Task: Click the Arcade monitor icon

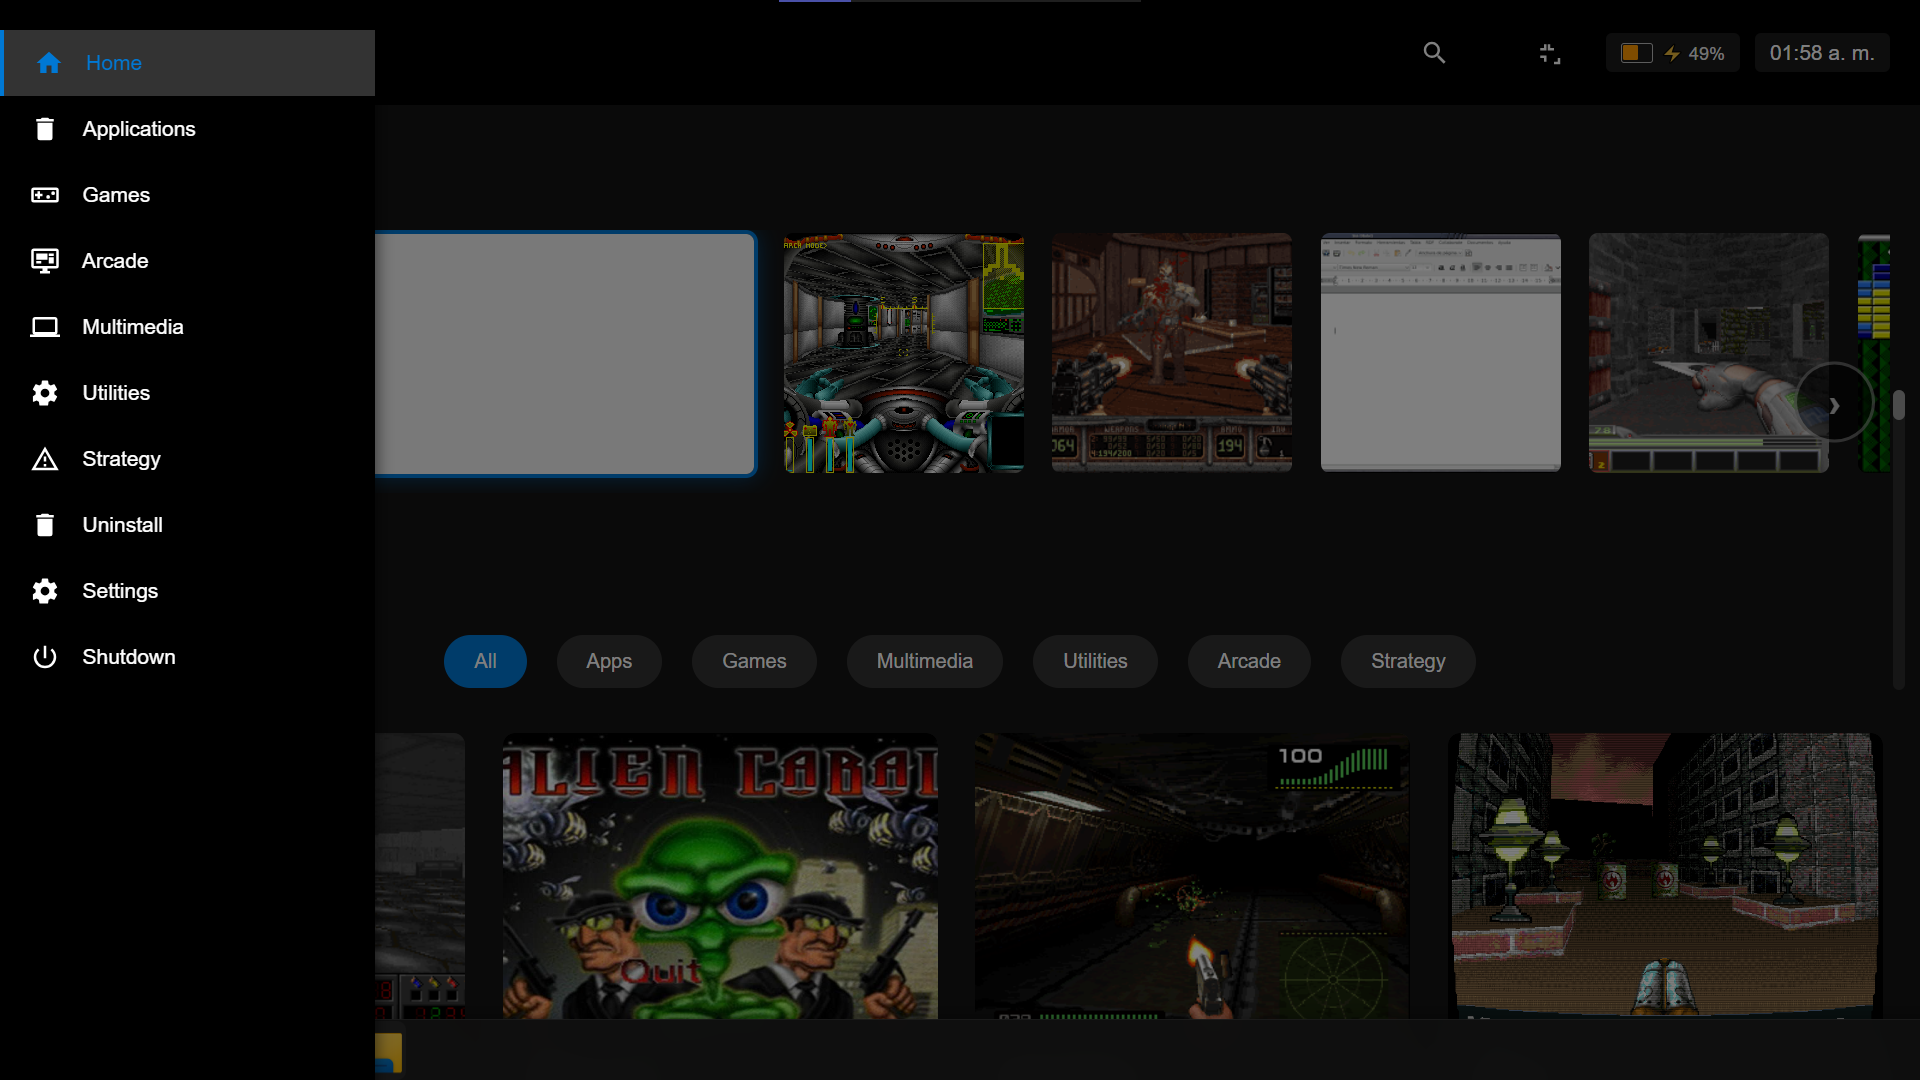Action: (x=45, y=261)
